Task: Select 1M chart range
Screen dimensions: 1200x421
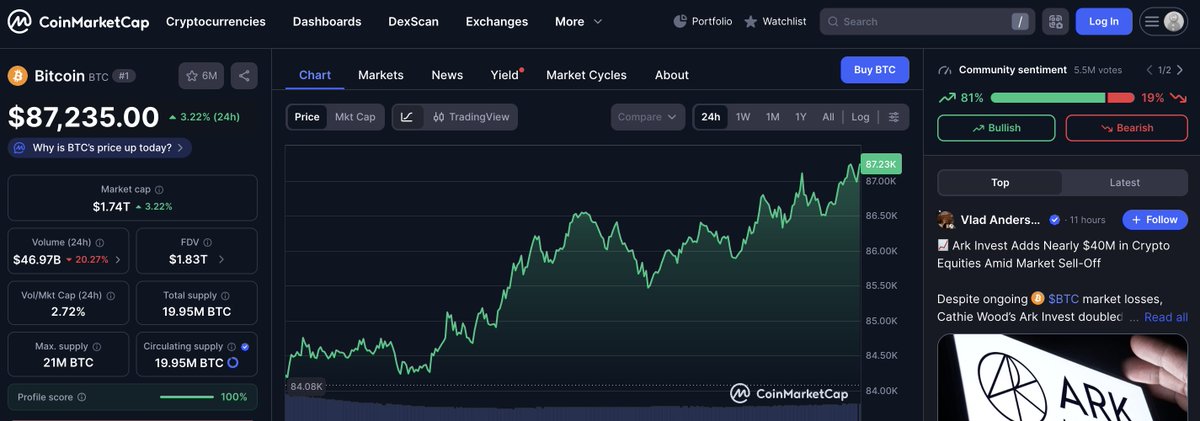Action: coord(773,117)
